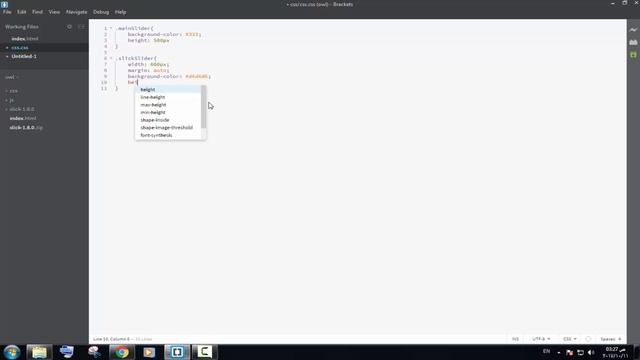Place the cursor at end of line 3
The height and width of the screenshot is (360, 640).
[x=169, y=40]
